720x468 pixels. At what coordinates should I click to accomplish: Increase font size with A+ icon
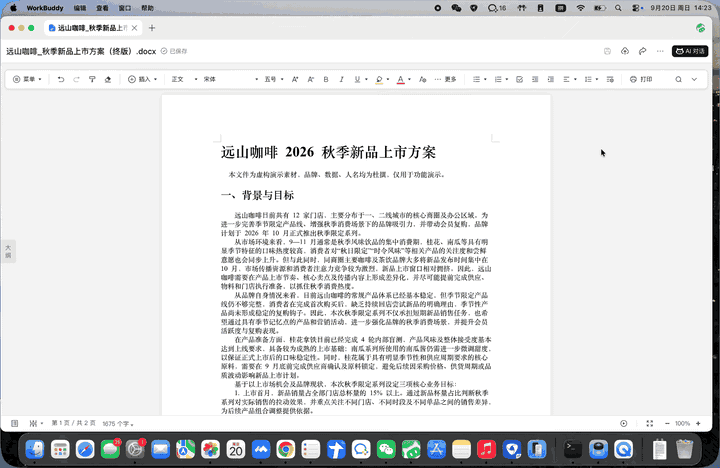click(x=295, y=79)
